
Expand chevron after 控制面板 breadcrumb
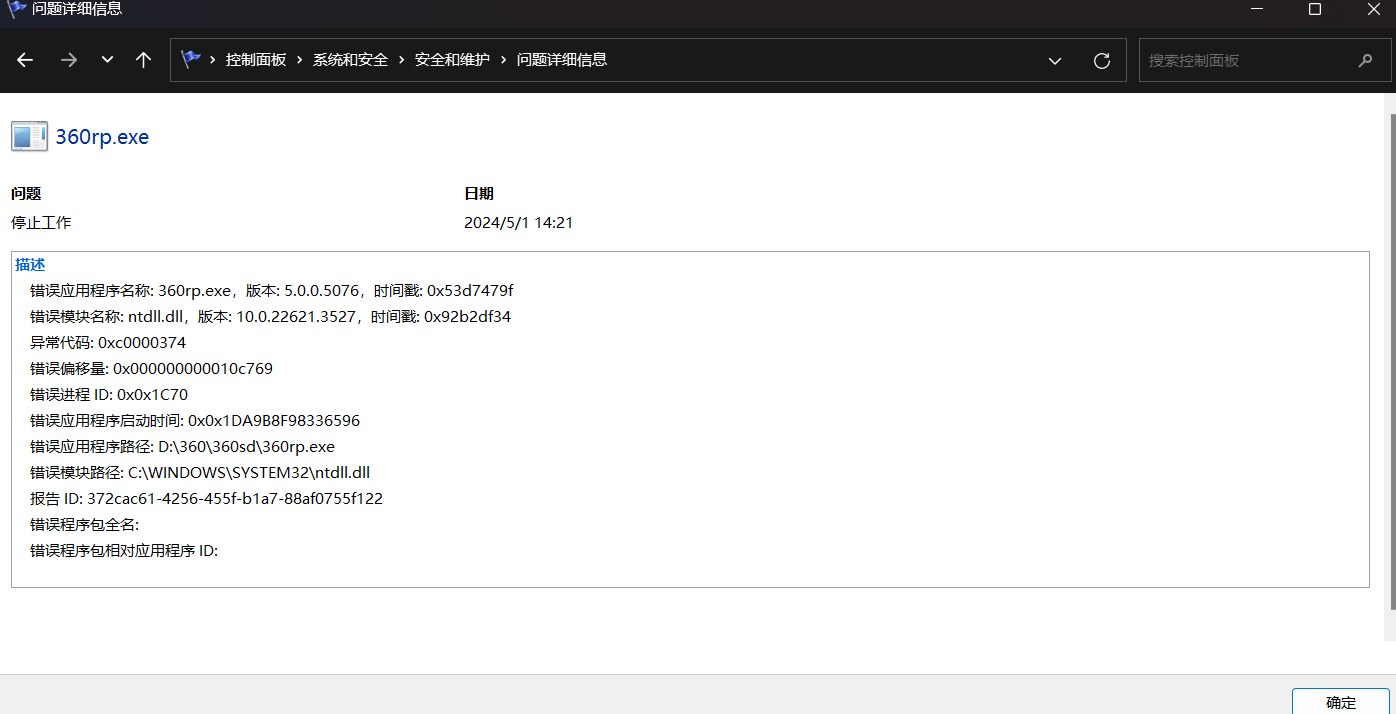pos(300,60)
